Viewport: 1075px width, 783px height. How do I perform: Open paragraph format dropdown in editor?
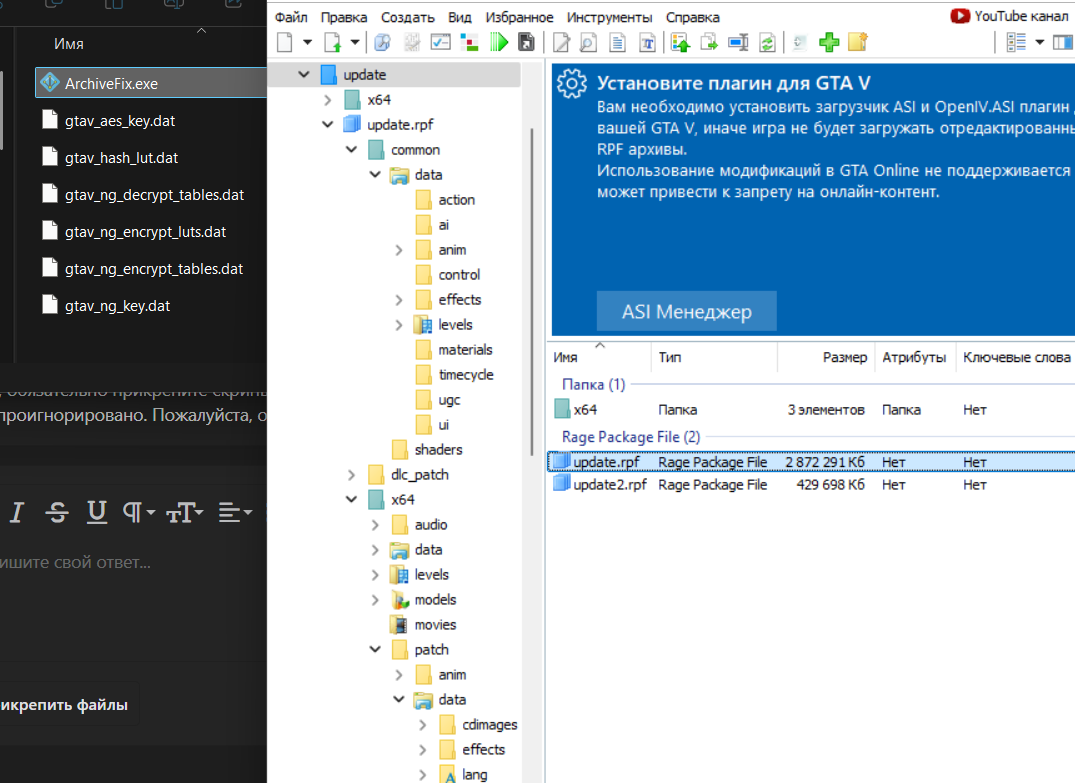click(139, 512)
